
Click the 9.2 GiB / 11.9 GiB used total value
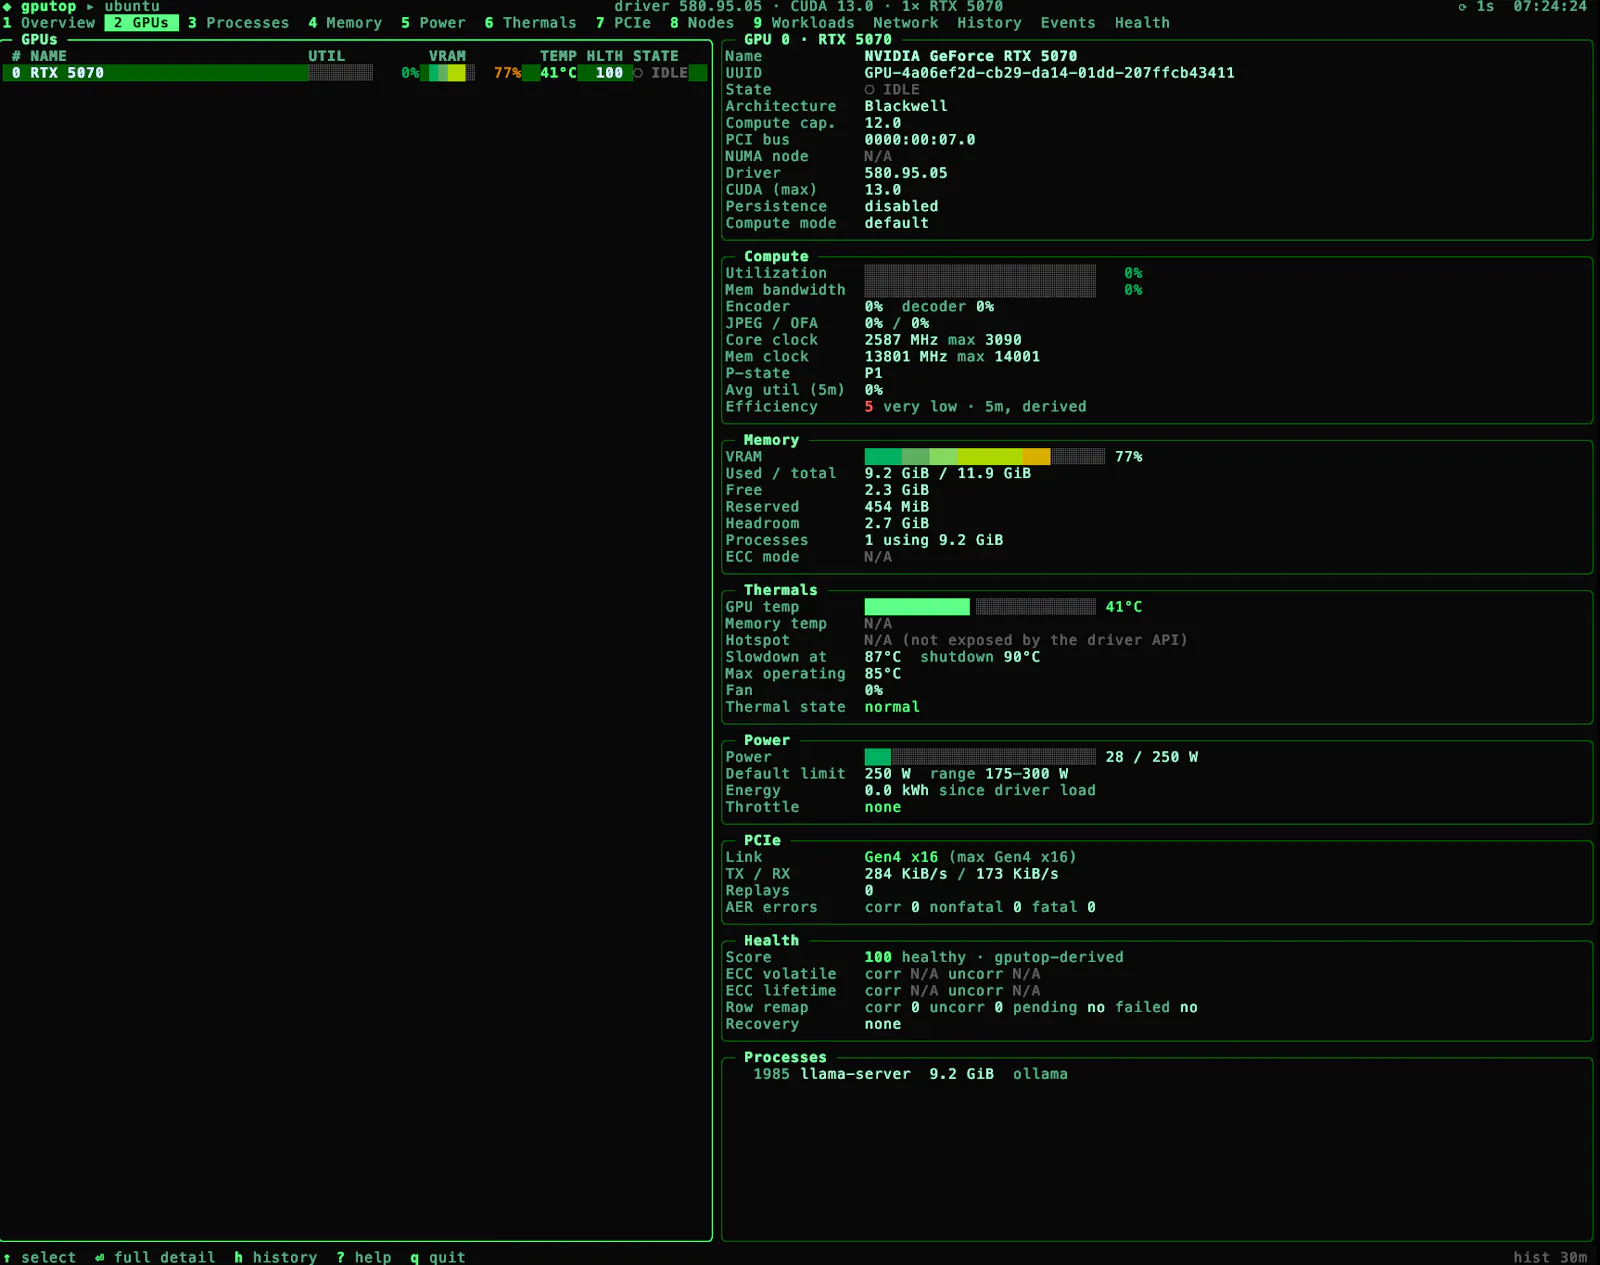[947, 473]
